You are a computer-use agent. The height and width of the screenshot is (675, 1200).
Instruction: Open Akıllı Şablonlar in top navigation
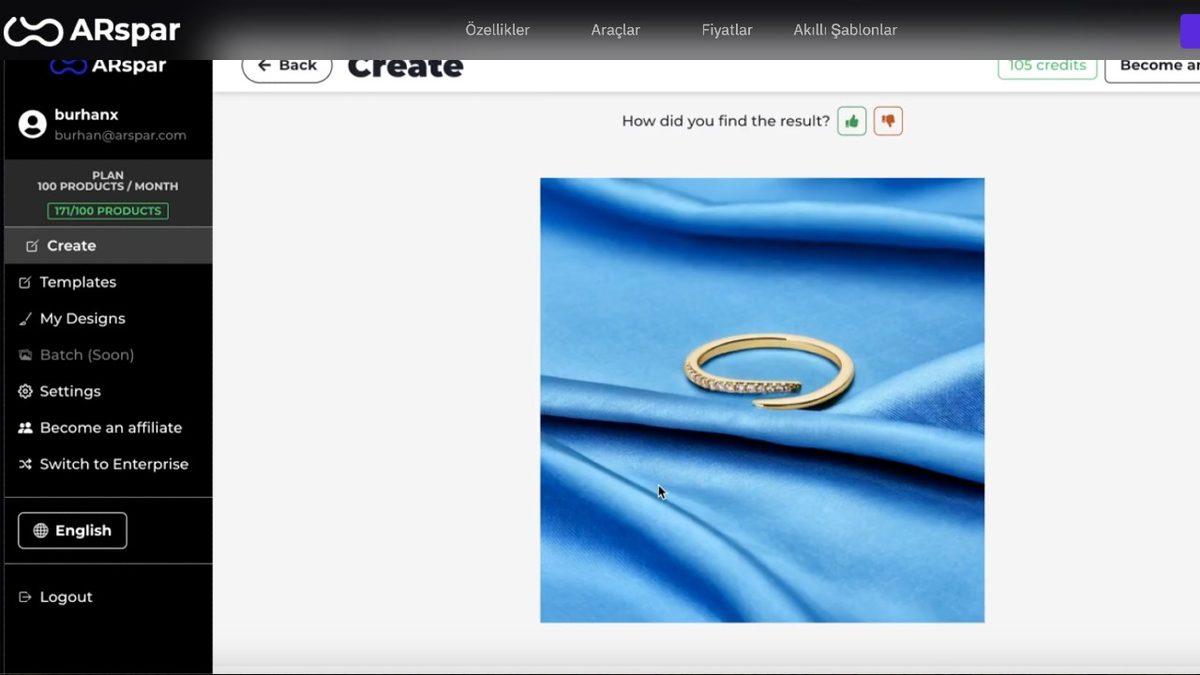(x=845, y=30)
